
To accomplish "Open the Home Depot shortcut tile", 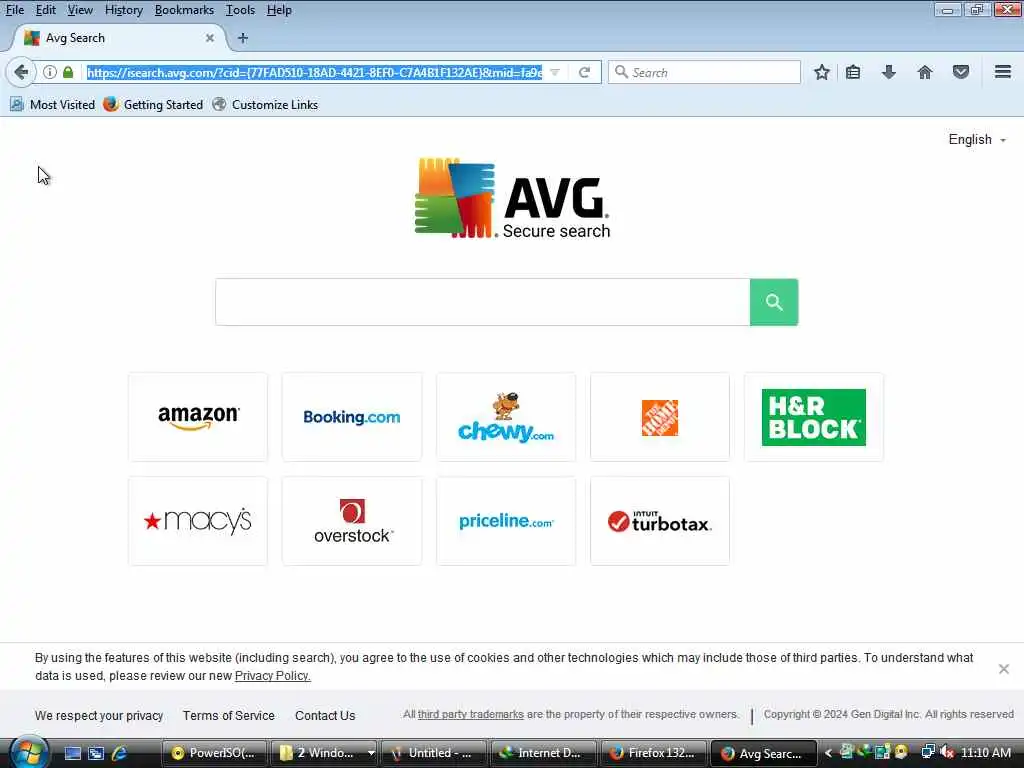I will click(x=660, y=417).
